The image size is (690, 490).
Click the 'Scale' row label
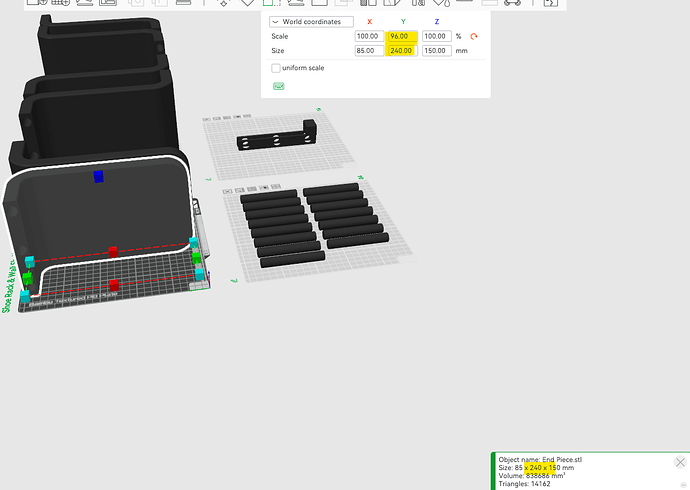point(279,36)
